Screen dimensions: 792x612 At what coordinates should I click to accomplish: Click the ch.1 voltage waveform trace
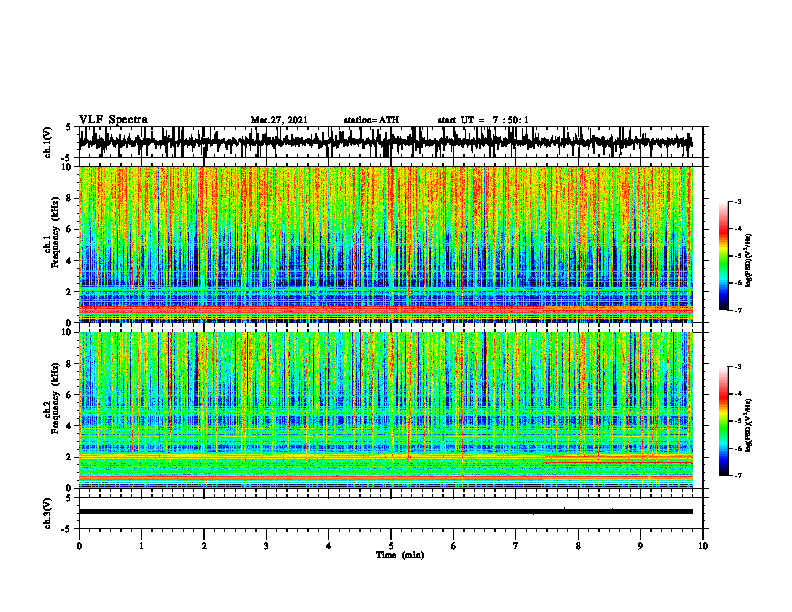point(385,142)
